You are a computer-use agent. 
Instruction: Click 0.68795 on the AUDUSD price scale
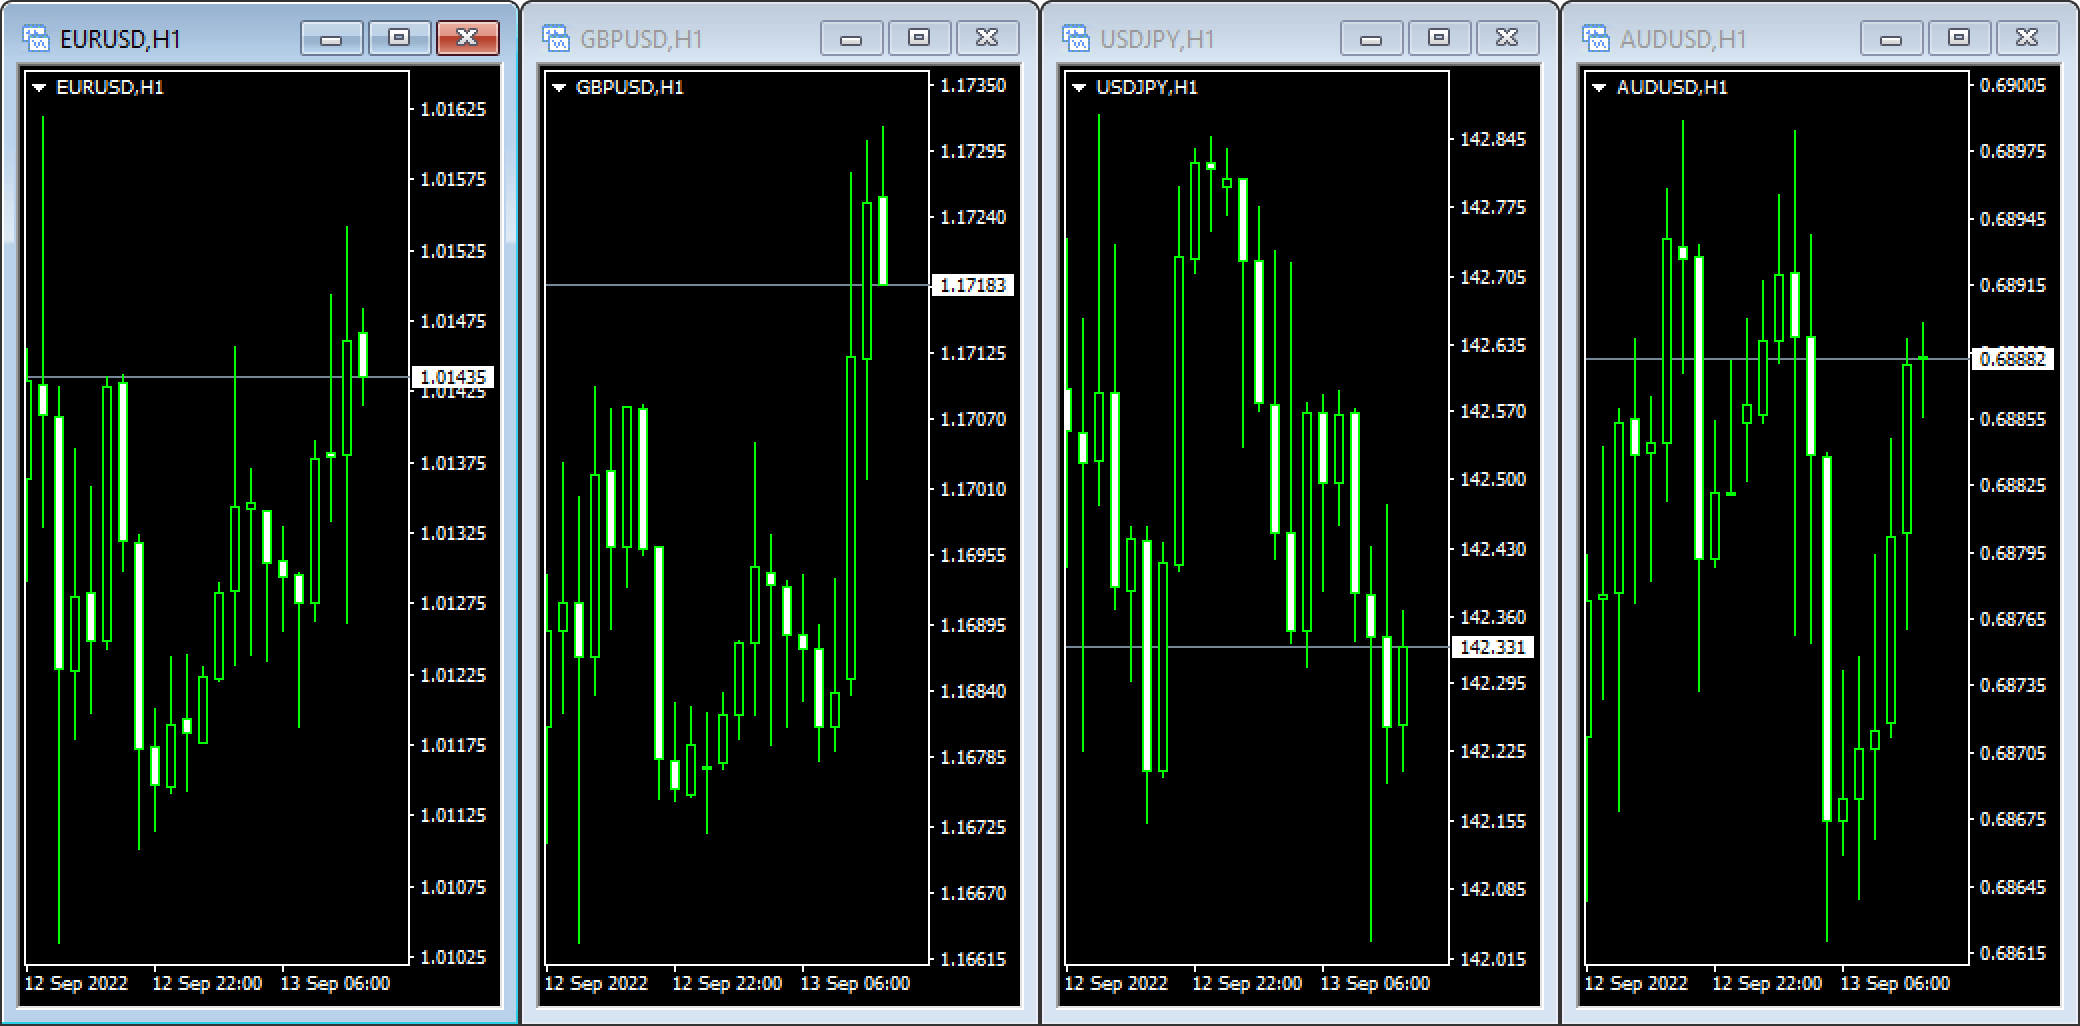[x=2013, y=553]
